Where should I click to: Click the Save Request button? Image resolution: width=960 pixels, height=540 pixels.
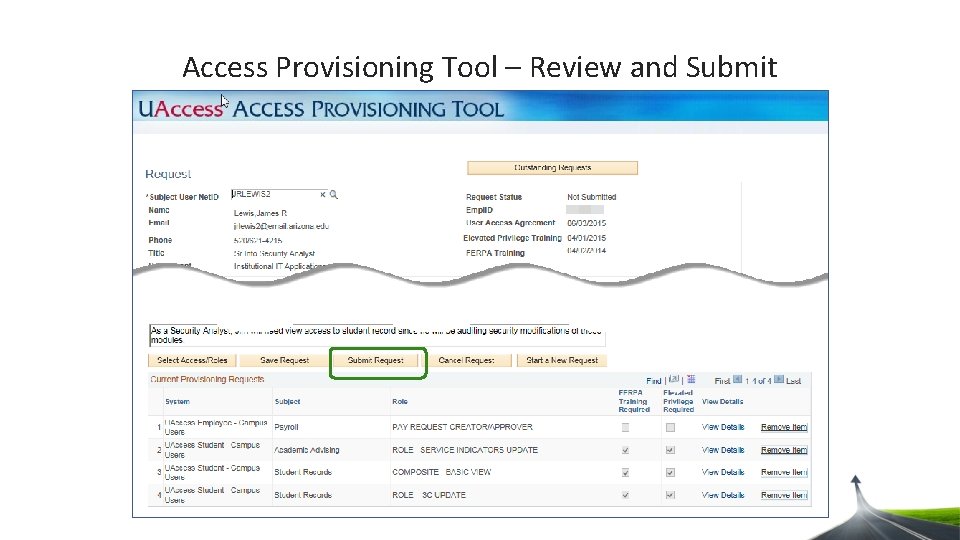[x=285, y=361]
